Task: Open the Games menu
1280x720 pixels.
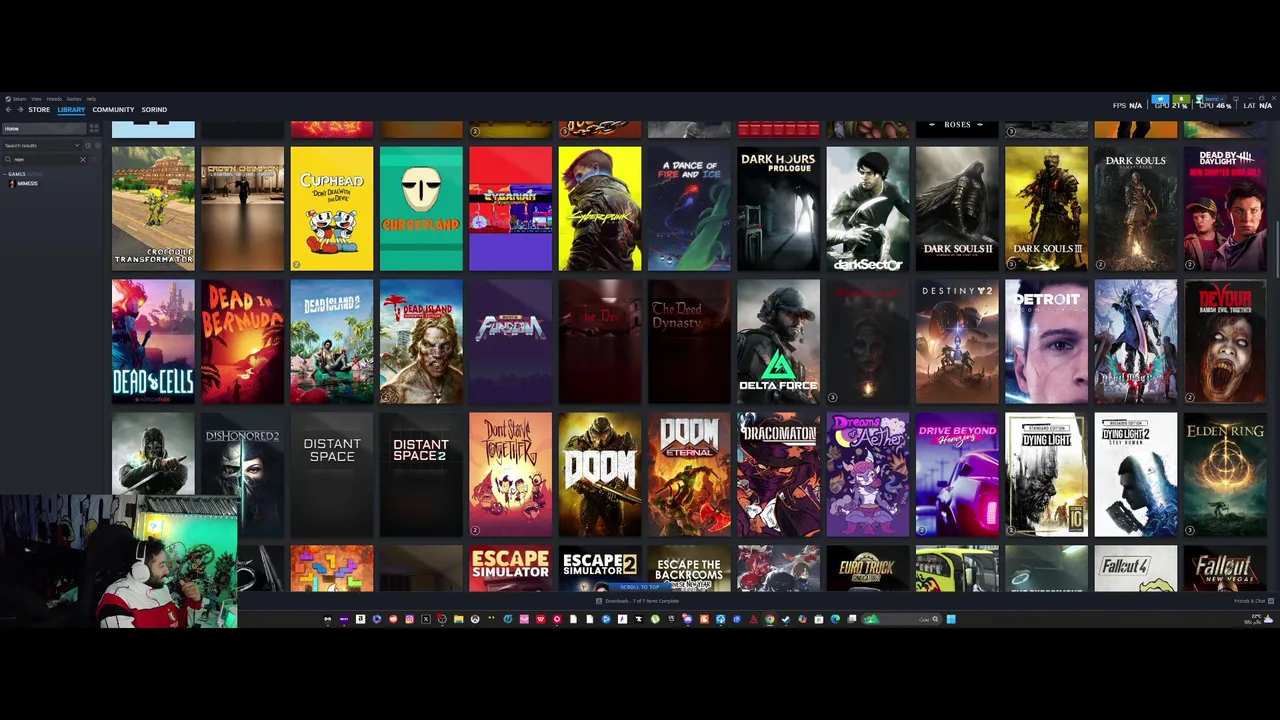Action: click(74, 99)
